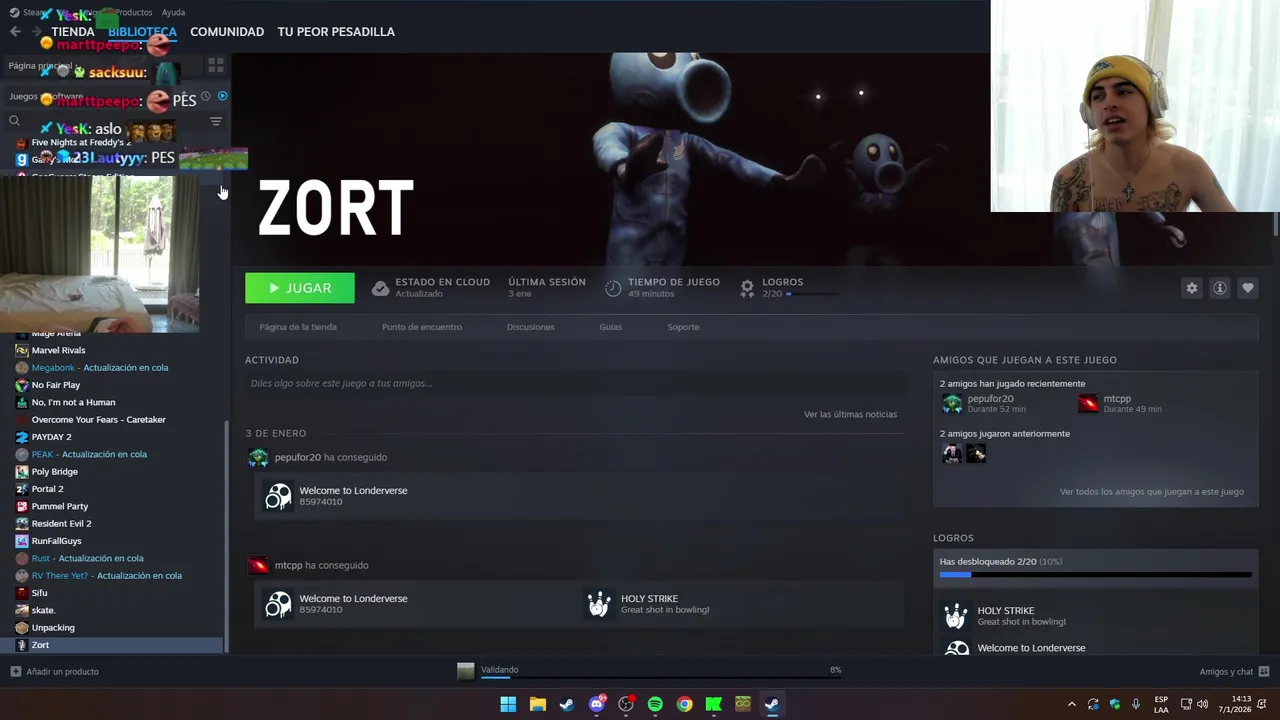
Task: Open the collections grid view icon
Action: pos(216,66)
